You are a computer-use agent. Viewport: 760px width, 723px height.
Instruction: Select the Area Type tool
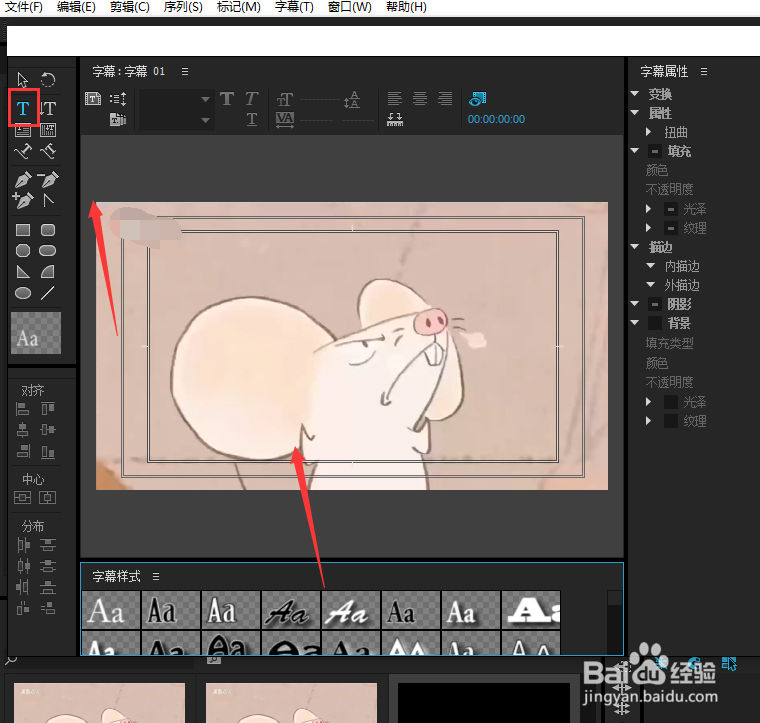23,130
